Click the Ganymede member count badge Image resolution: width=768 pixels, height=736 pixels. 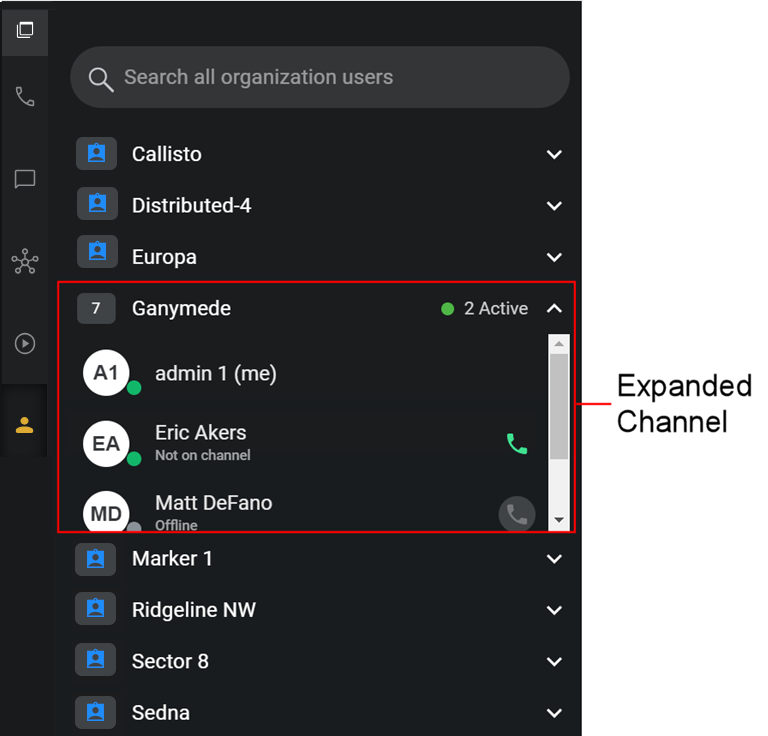coord(96,308)
